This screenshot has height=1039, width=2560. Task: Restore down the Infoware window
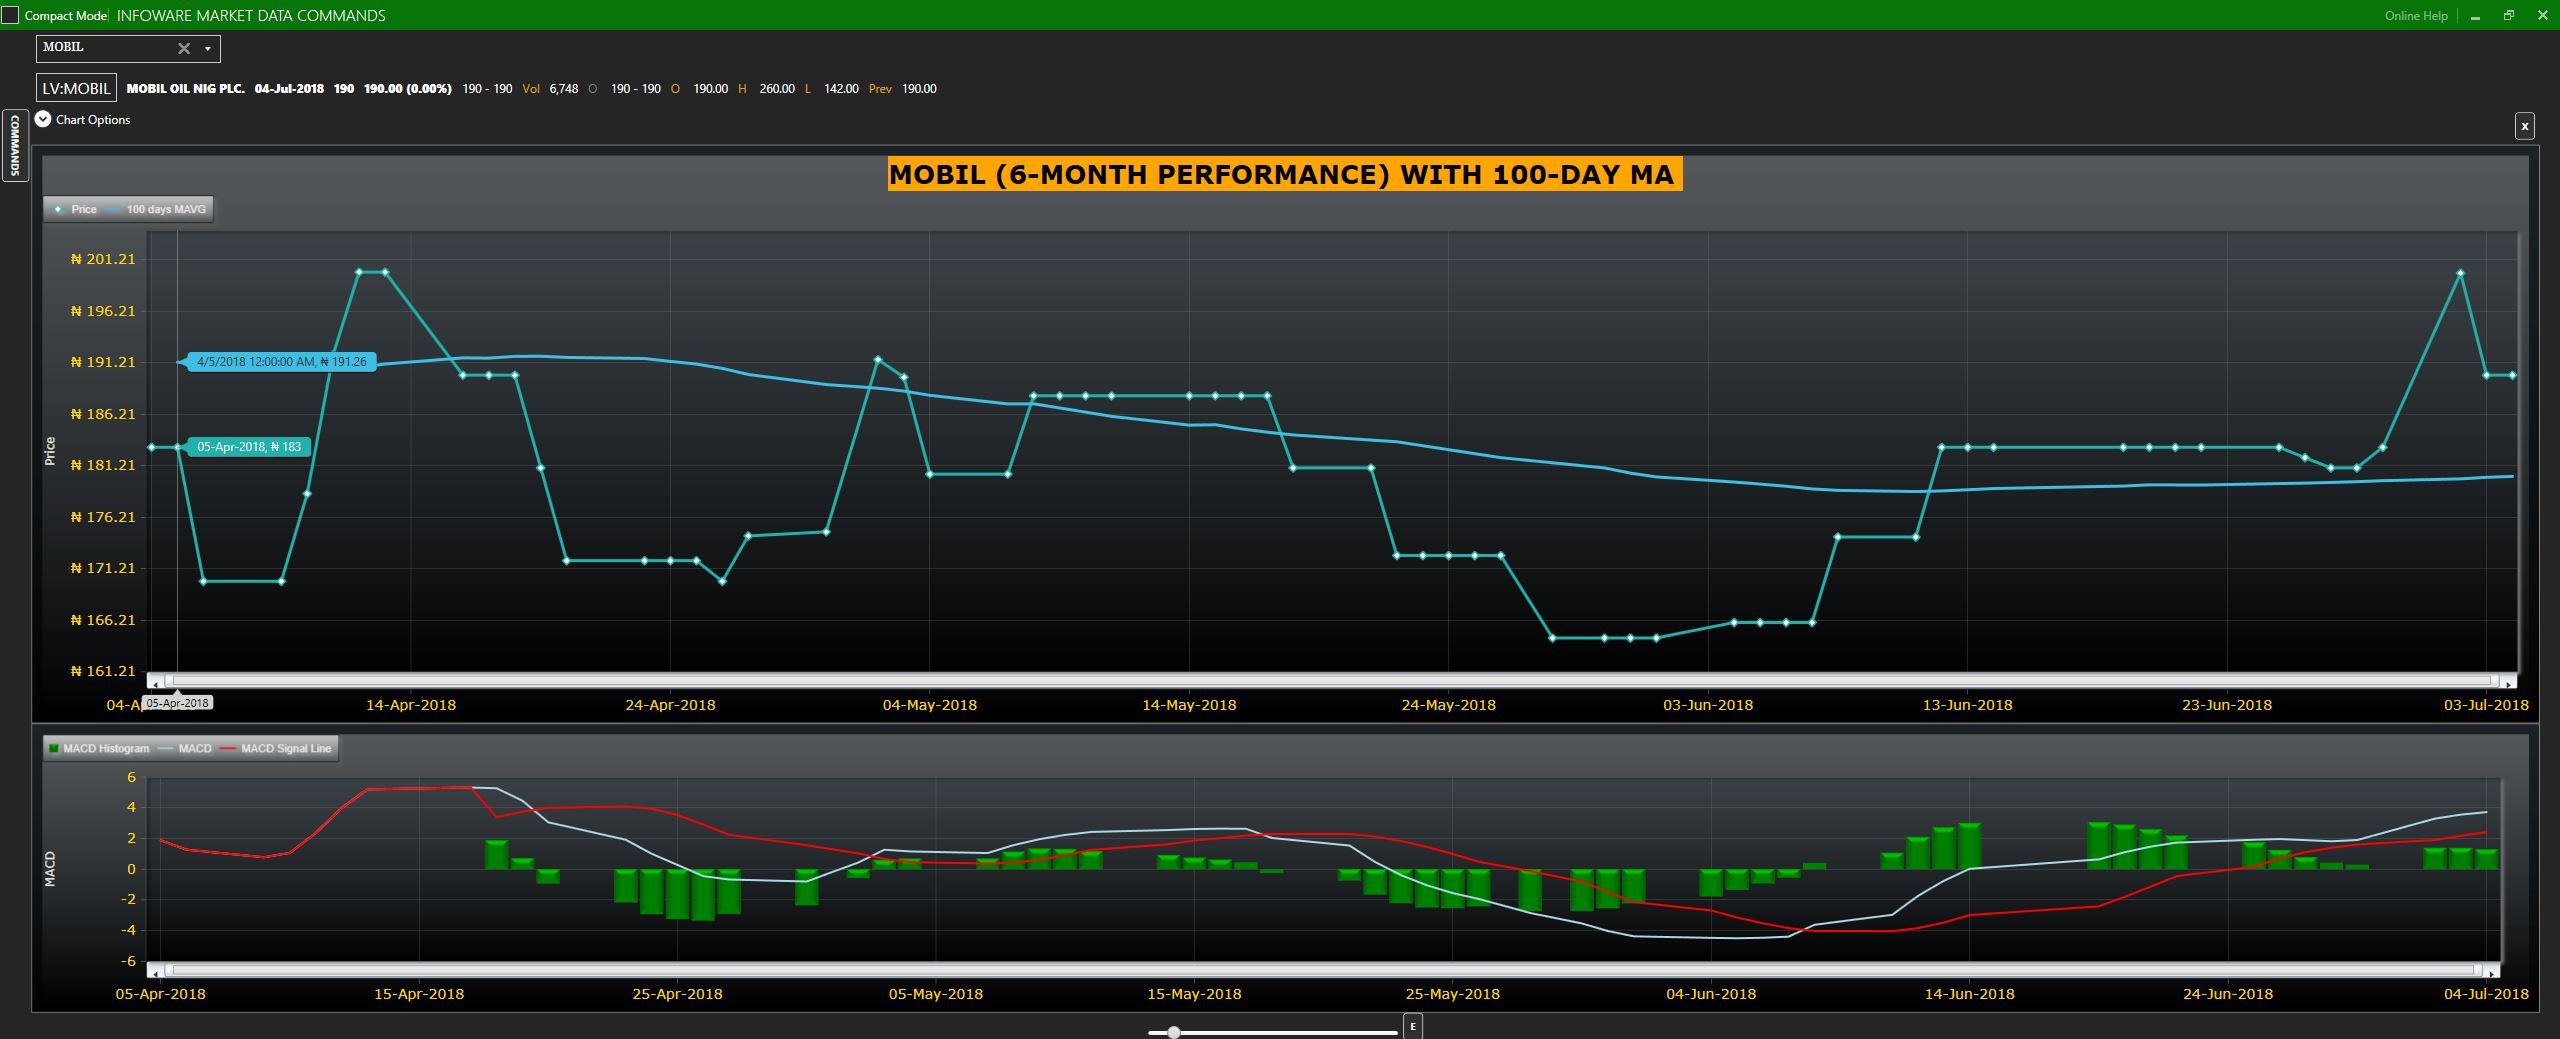point(2508,15)
